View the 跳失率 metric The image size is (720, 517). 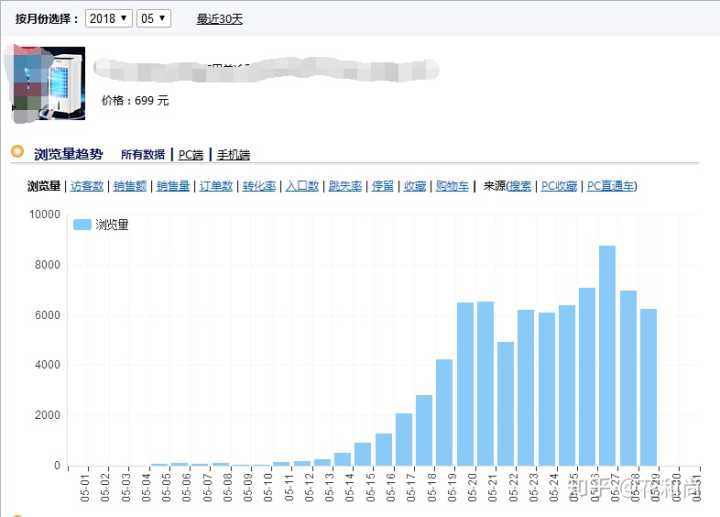pos(344,186)
